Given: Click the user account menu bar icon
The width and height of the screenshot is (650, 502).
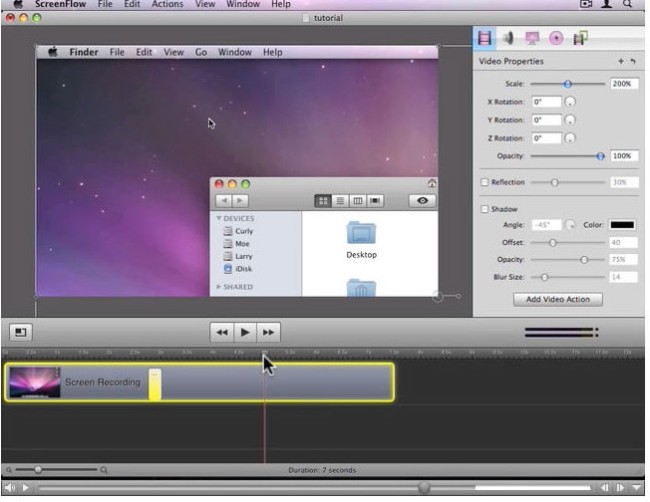Looking at the screenshot, I should (607, 4).
